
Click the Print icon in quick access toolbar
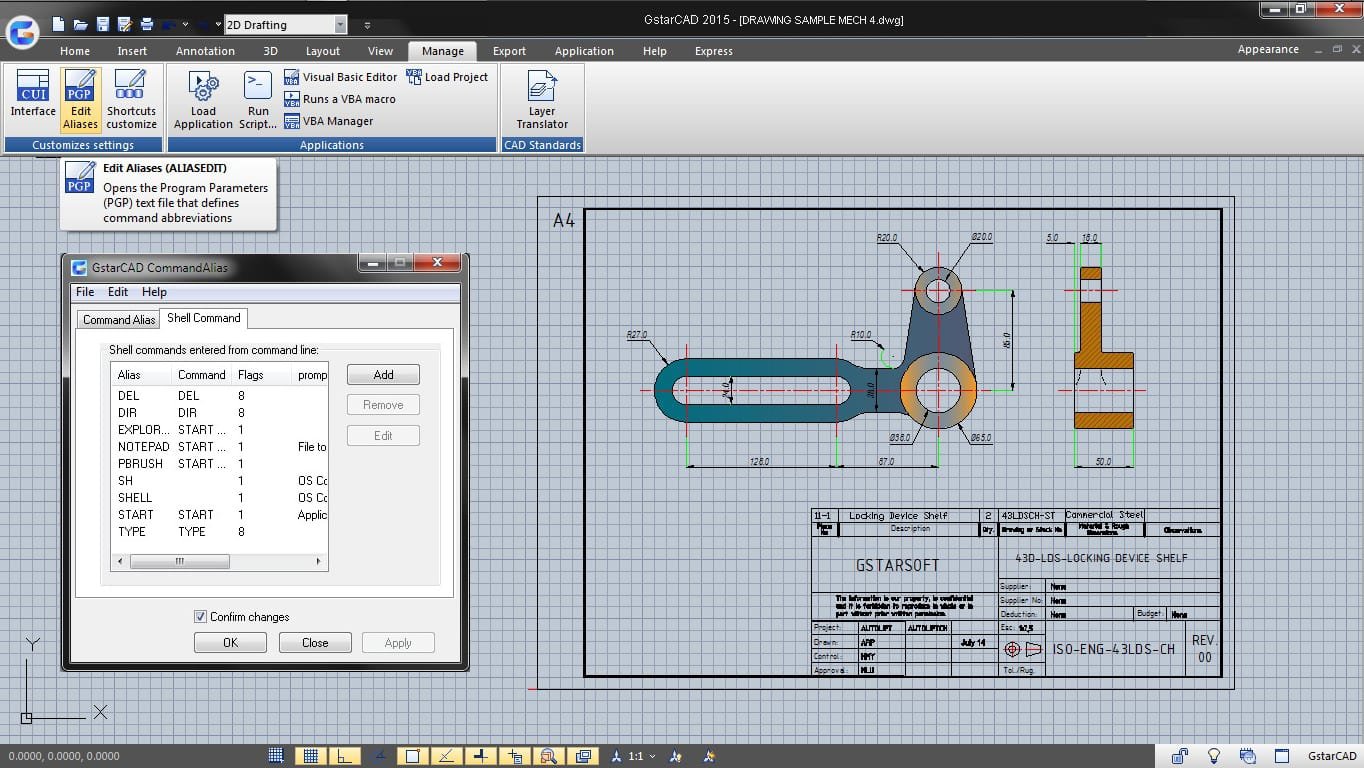pos(147,24)
